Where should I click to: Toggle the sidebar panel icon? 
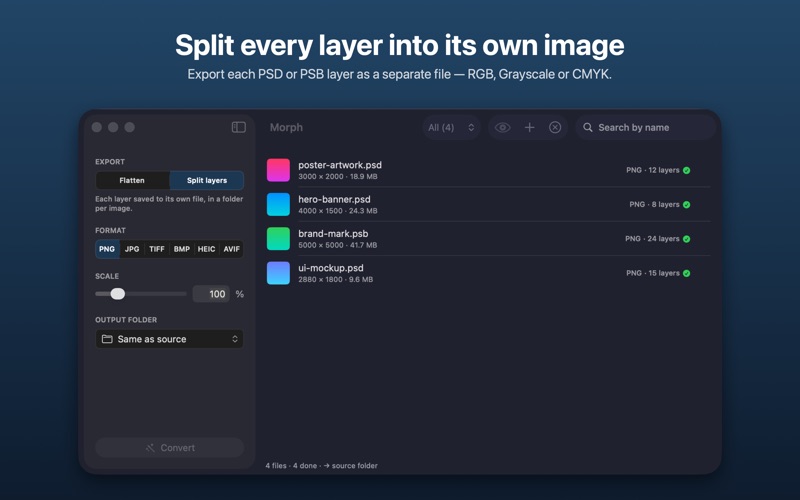(239, 127)
